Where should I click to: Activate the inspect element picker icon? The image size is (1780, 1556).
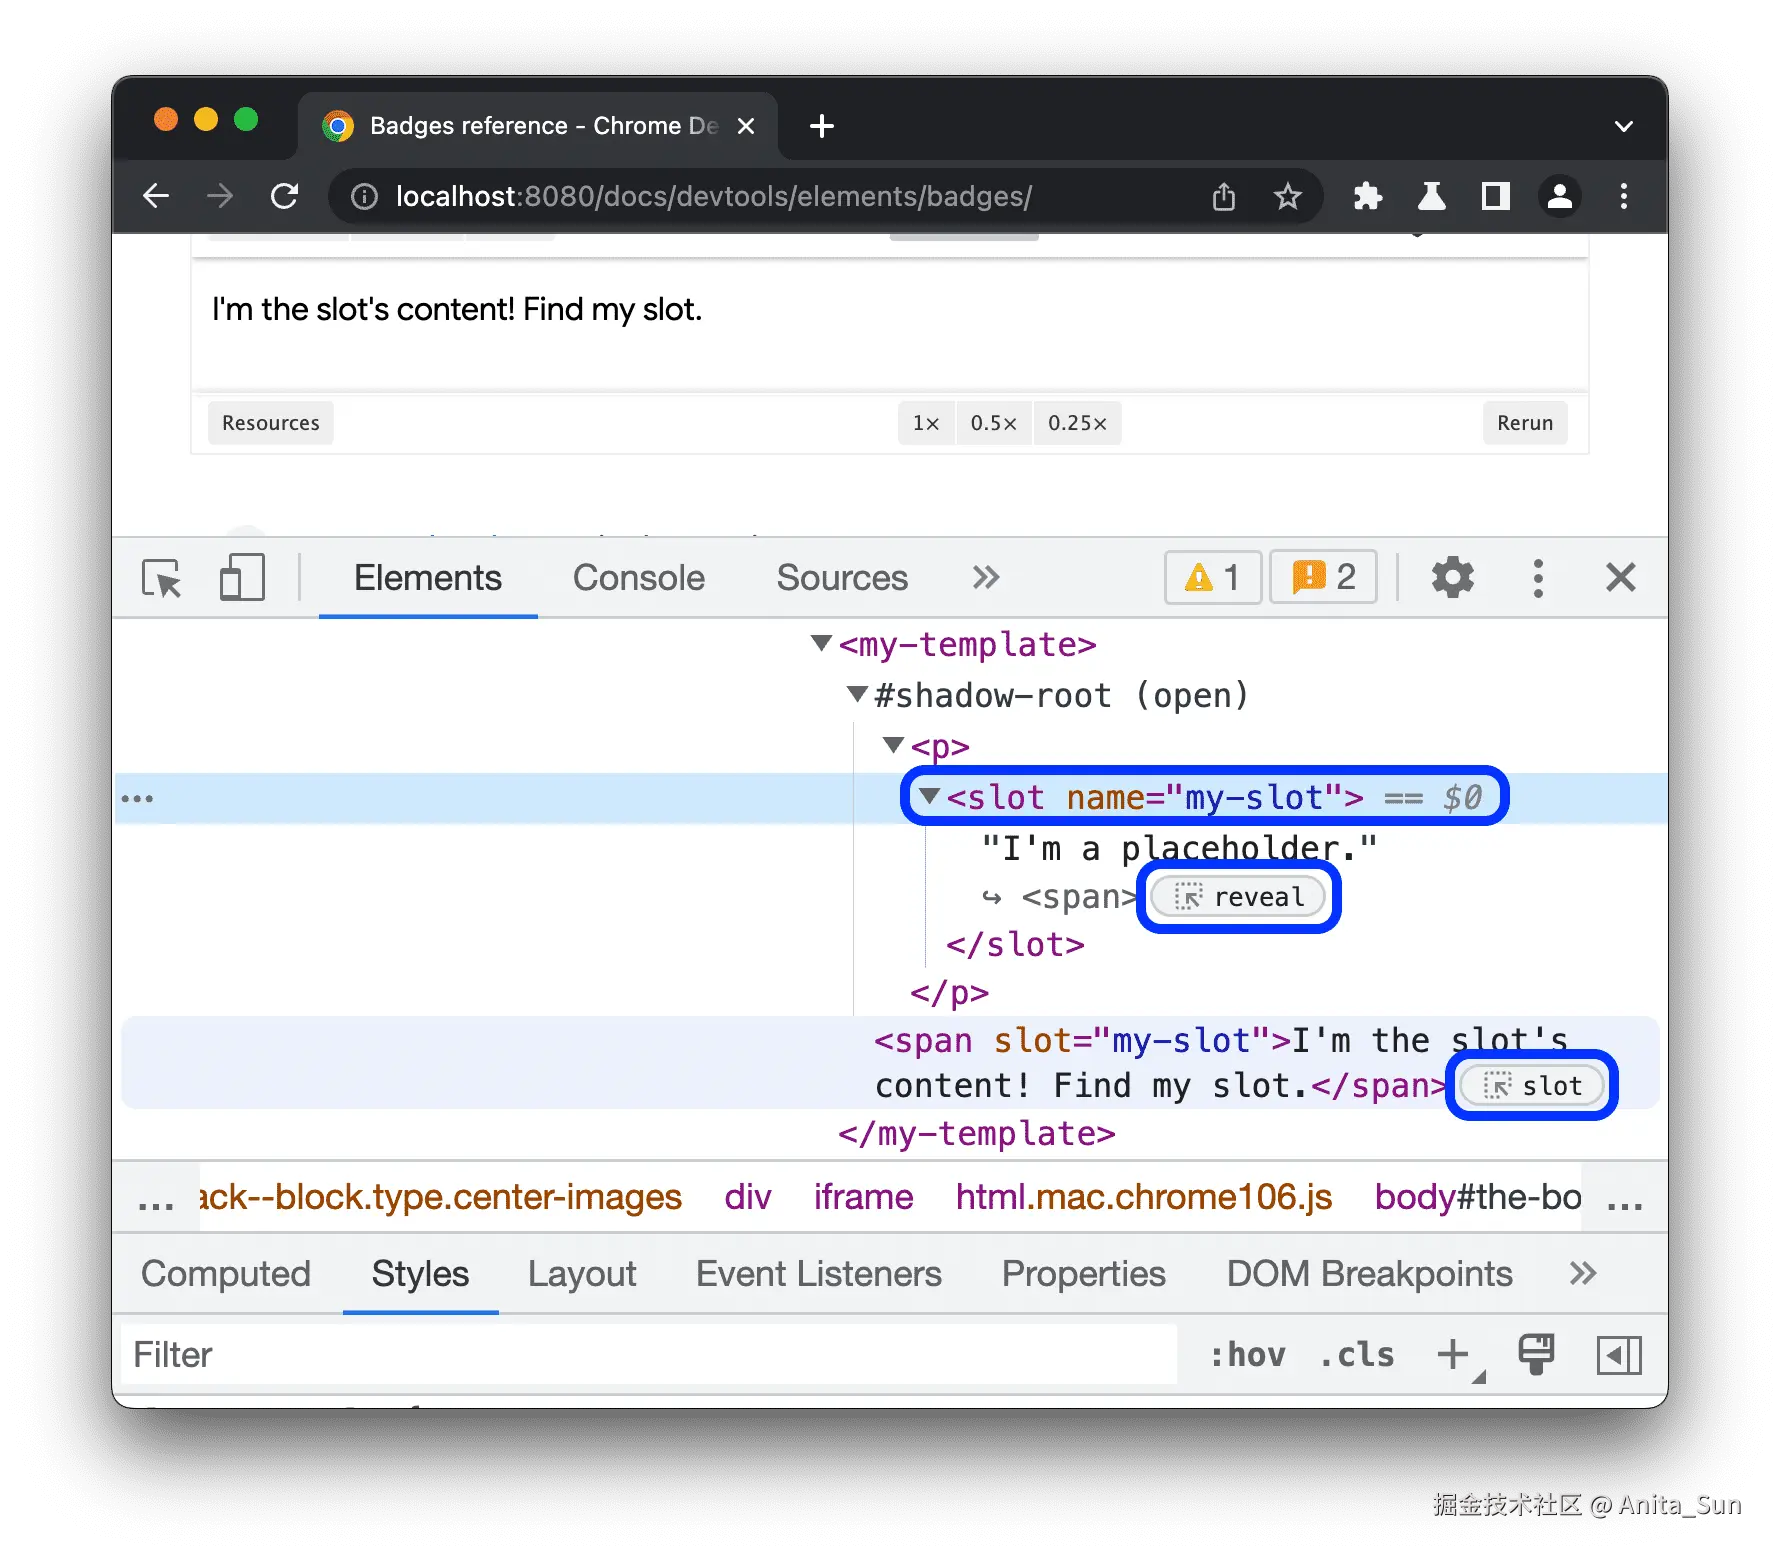[x=162, y=578]
